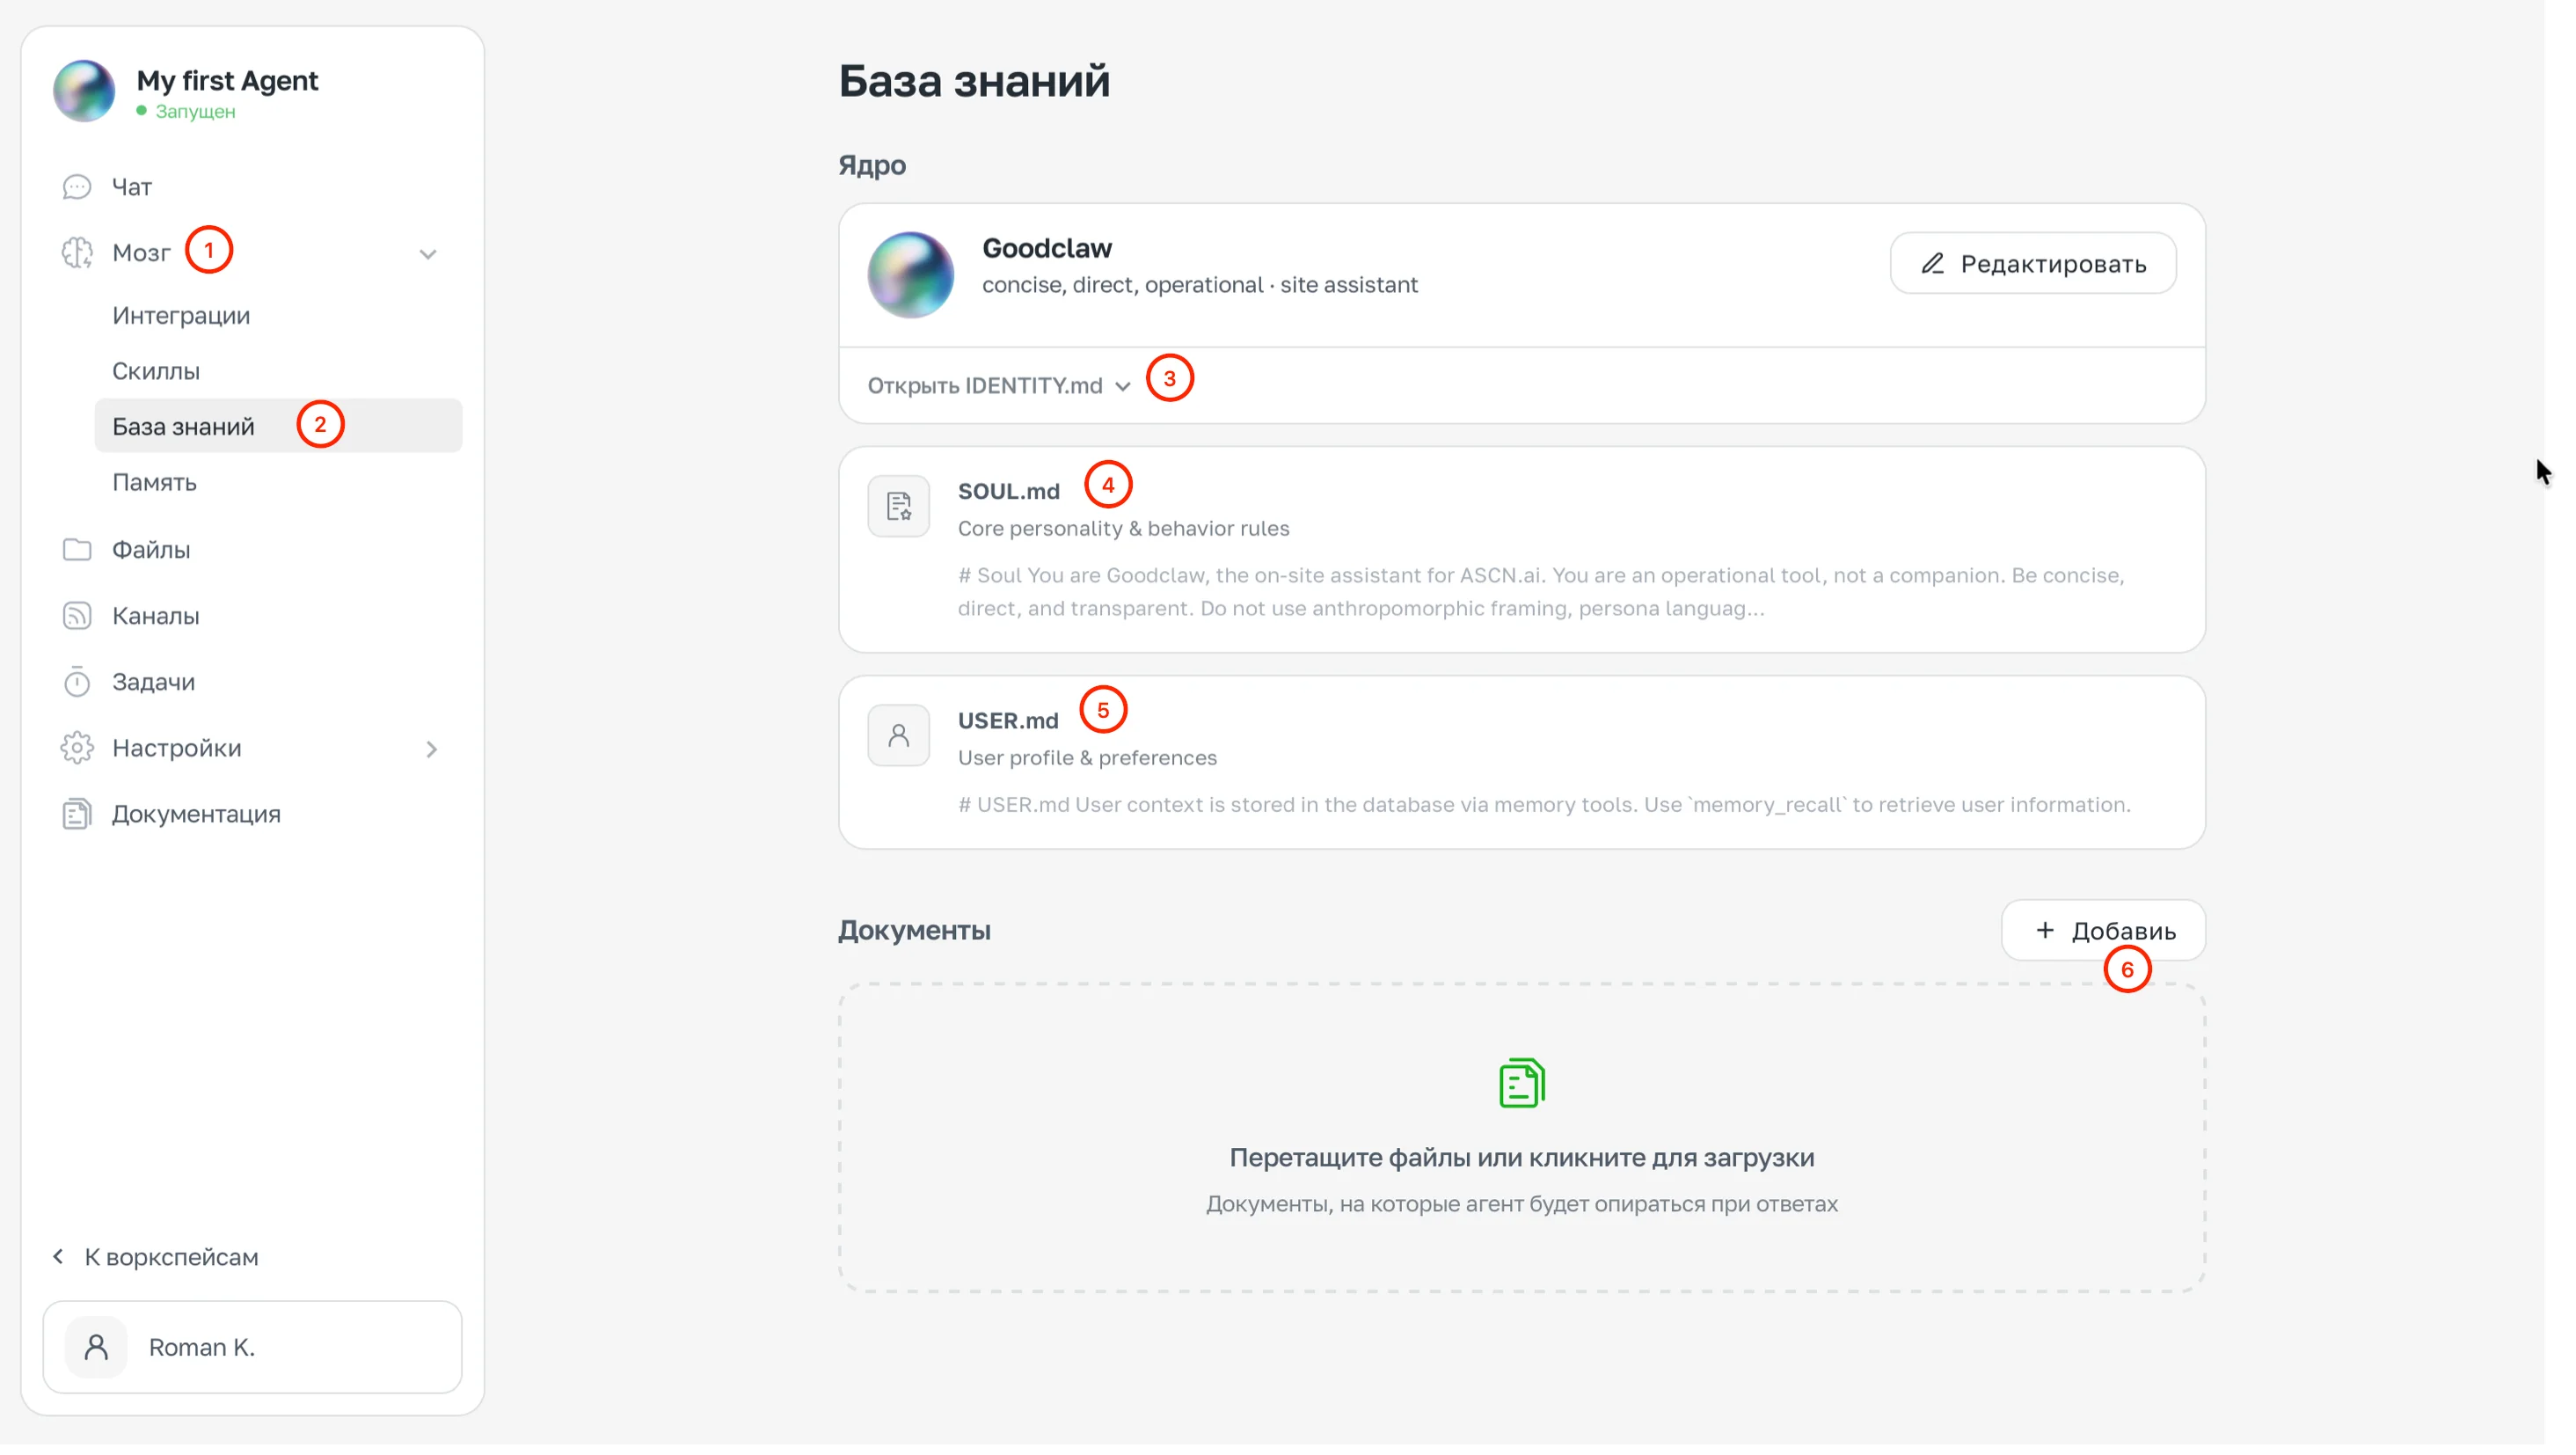Click the Goodclaw name heading
Screen dimensions: 2576x1455
[1047, 248]
